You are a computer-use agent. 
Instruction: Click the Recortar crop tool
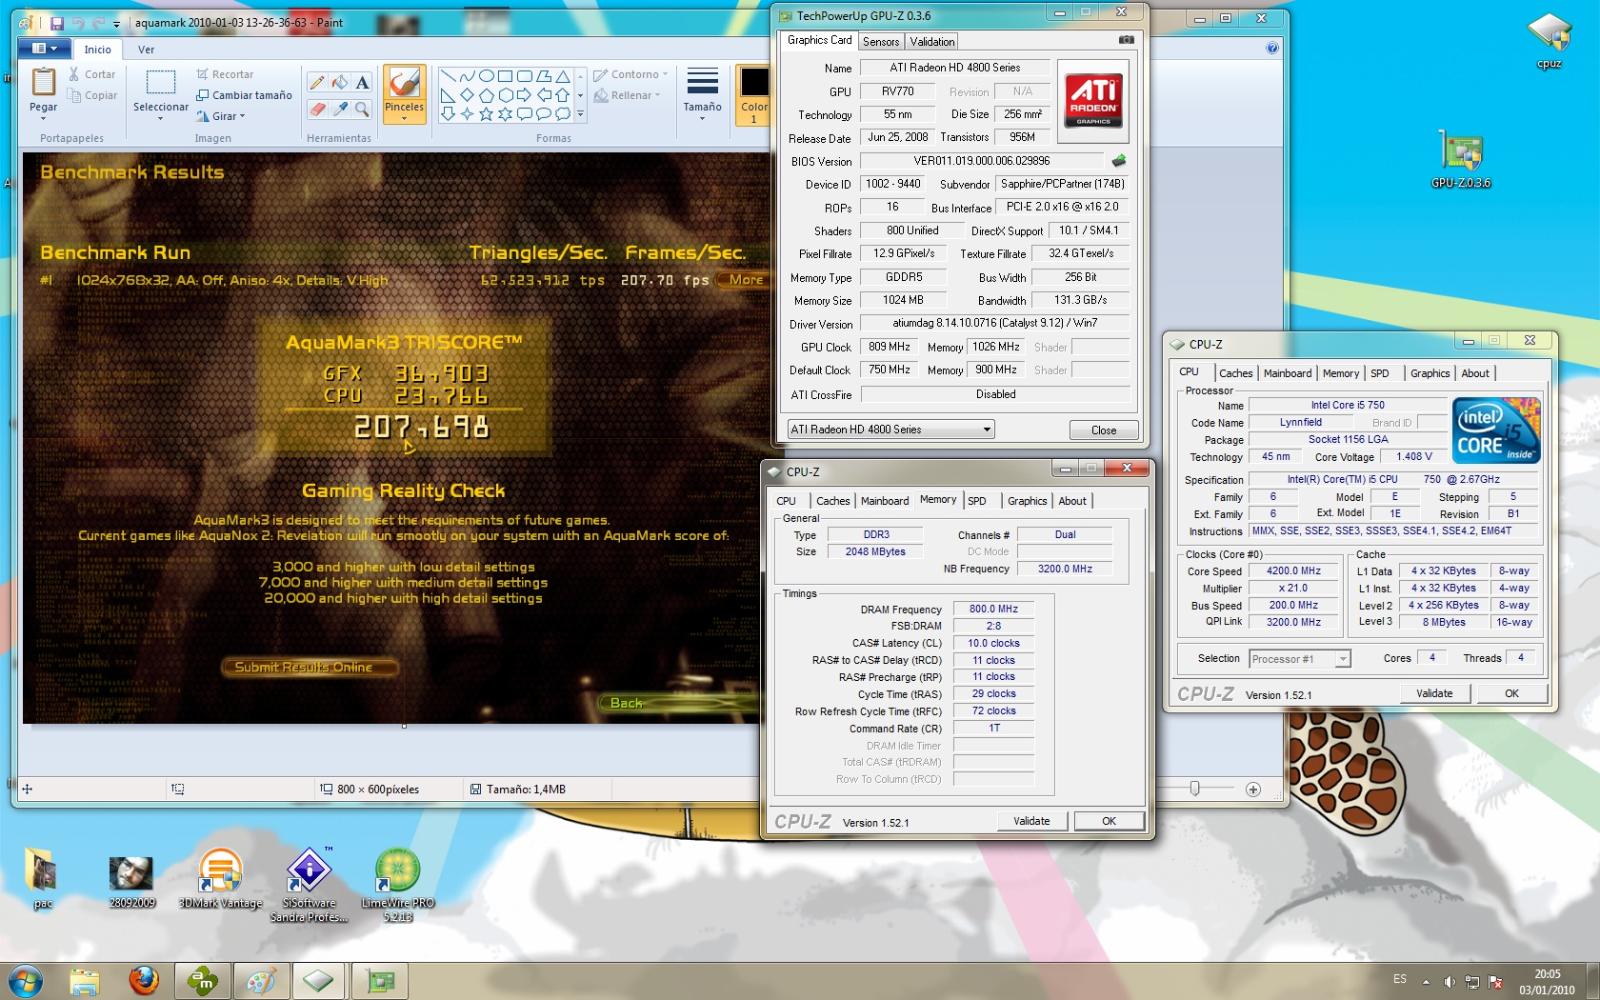[x=225, y=74]
